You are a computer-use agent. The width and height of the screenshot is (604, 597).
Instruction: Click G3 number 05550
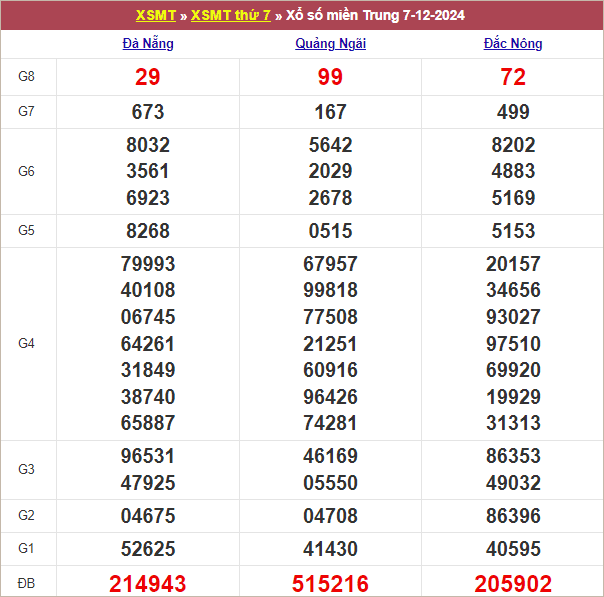331,483
